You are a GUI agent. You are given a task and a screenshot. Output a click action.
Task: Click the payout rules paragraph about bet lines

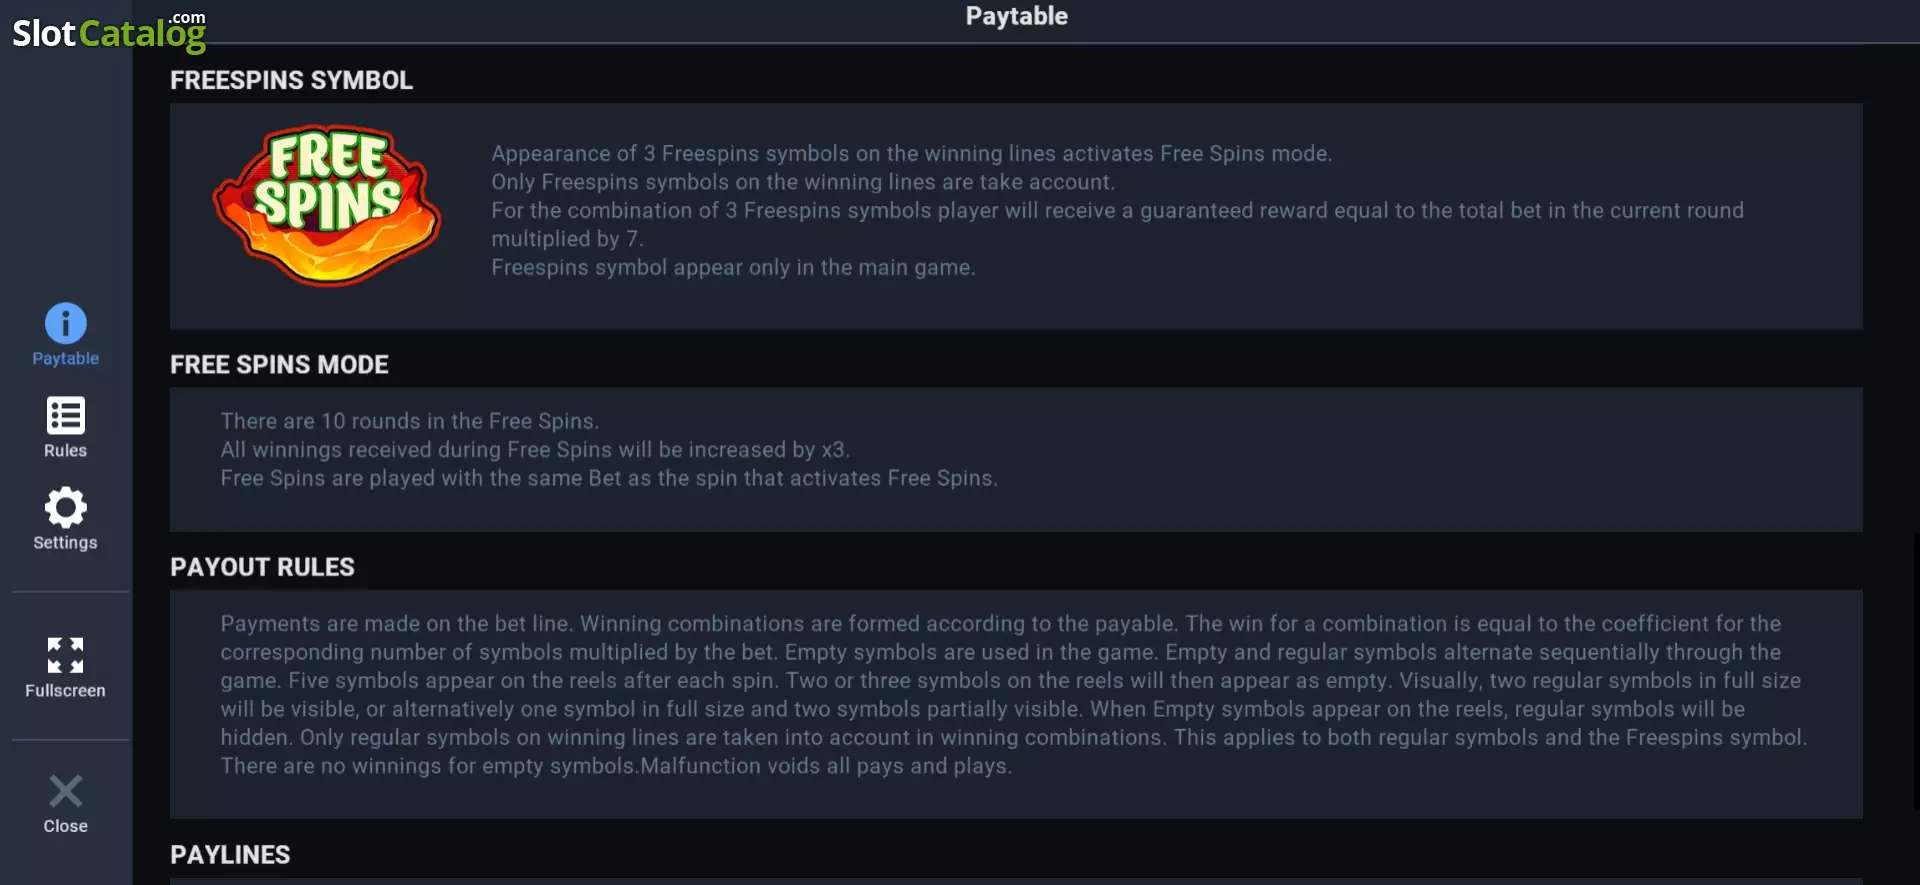1014,694
